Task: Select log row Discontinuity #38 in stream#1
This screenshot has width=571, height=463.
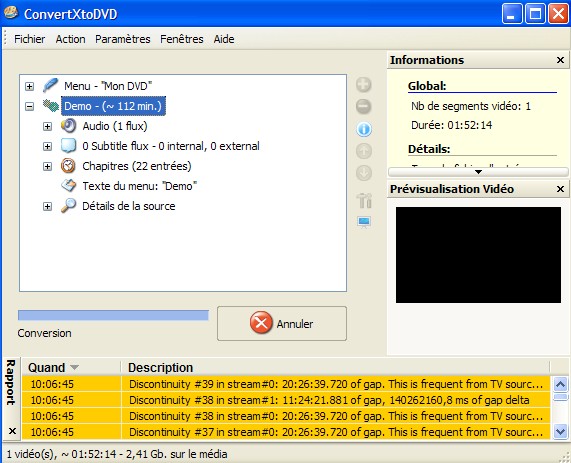Action: tap(286, 400)
